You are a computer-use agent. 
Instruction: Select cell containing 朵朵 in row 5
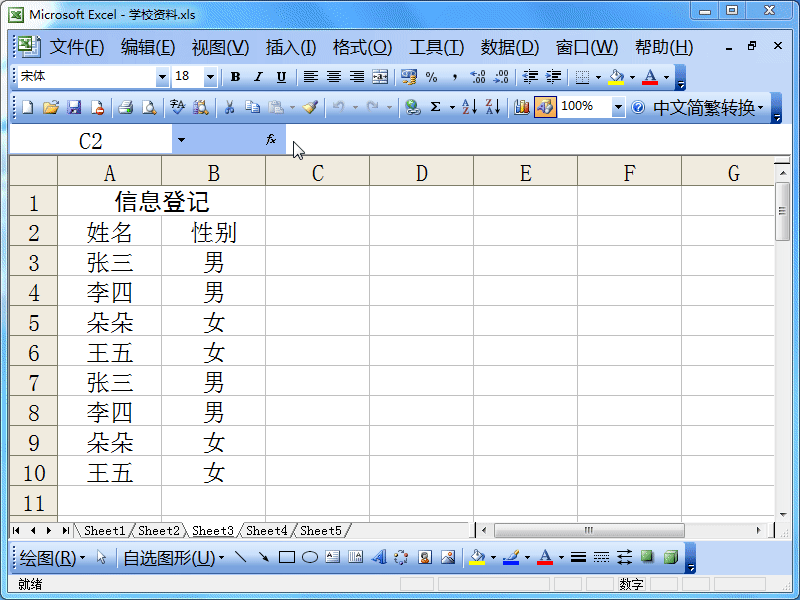pyautogui.click(x=110, y=322)
